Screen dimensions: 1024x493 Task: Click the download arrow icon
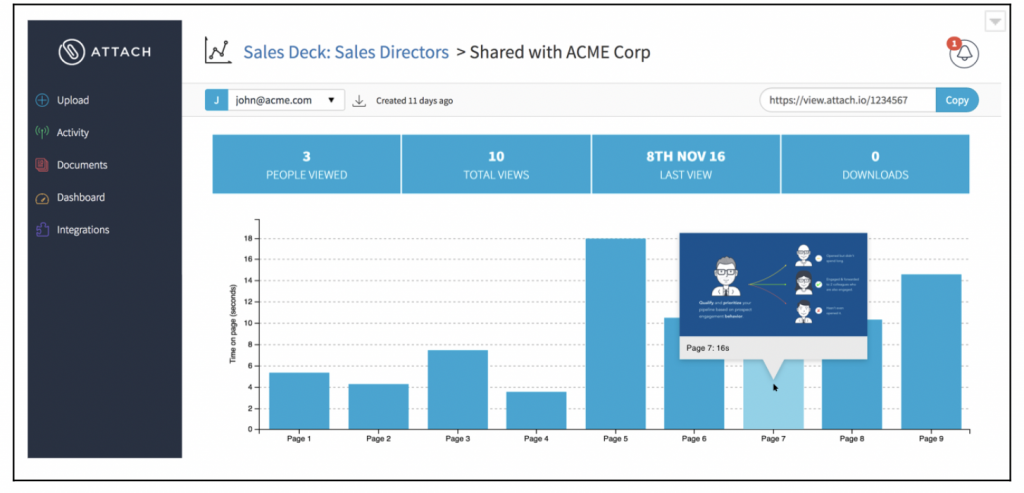click(359, 101)
